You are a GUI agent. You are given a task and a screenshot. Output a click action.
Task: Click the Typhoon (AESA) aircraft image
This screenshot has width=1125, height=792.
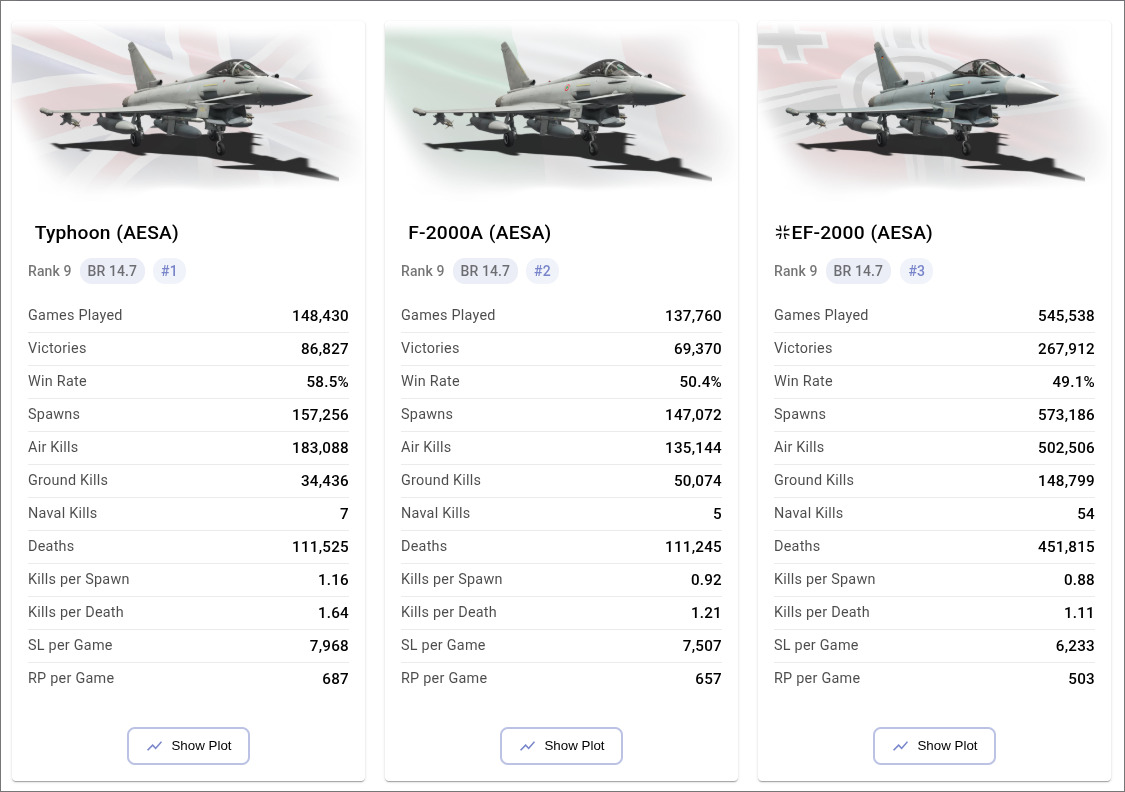coord(188,105)
